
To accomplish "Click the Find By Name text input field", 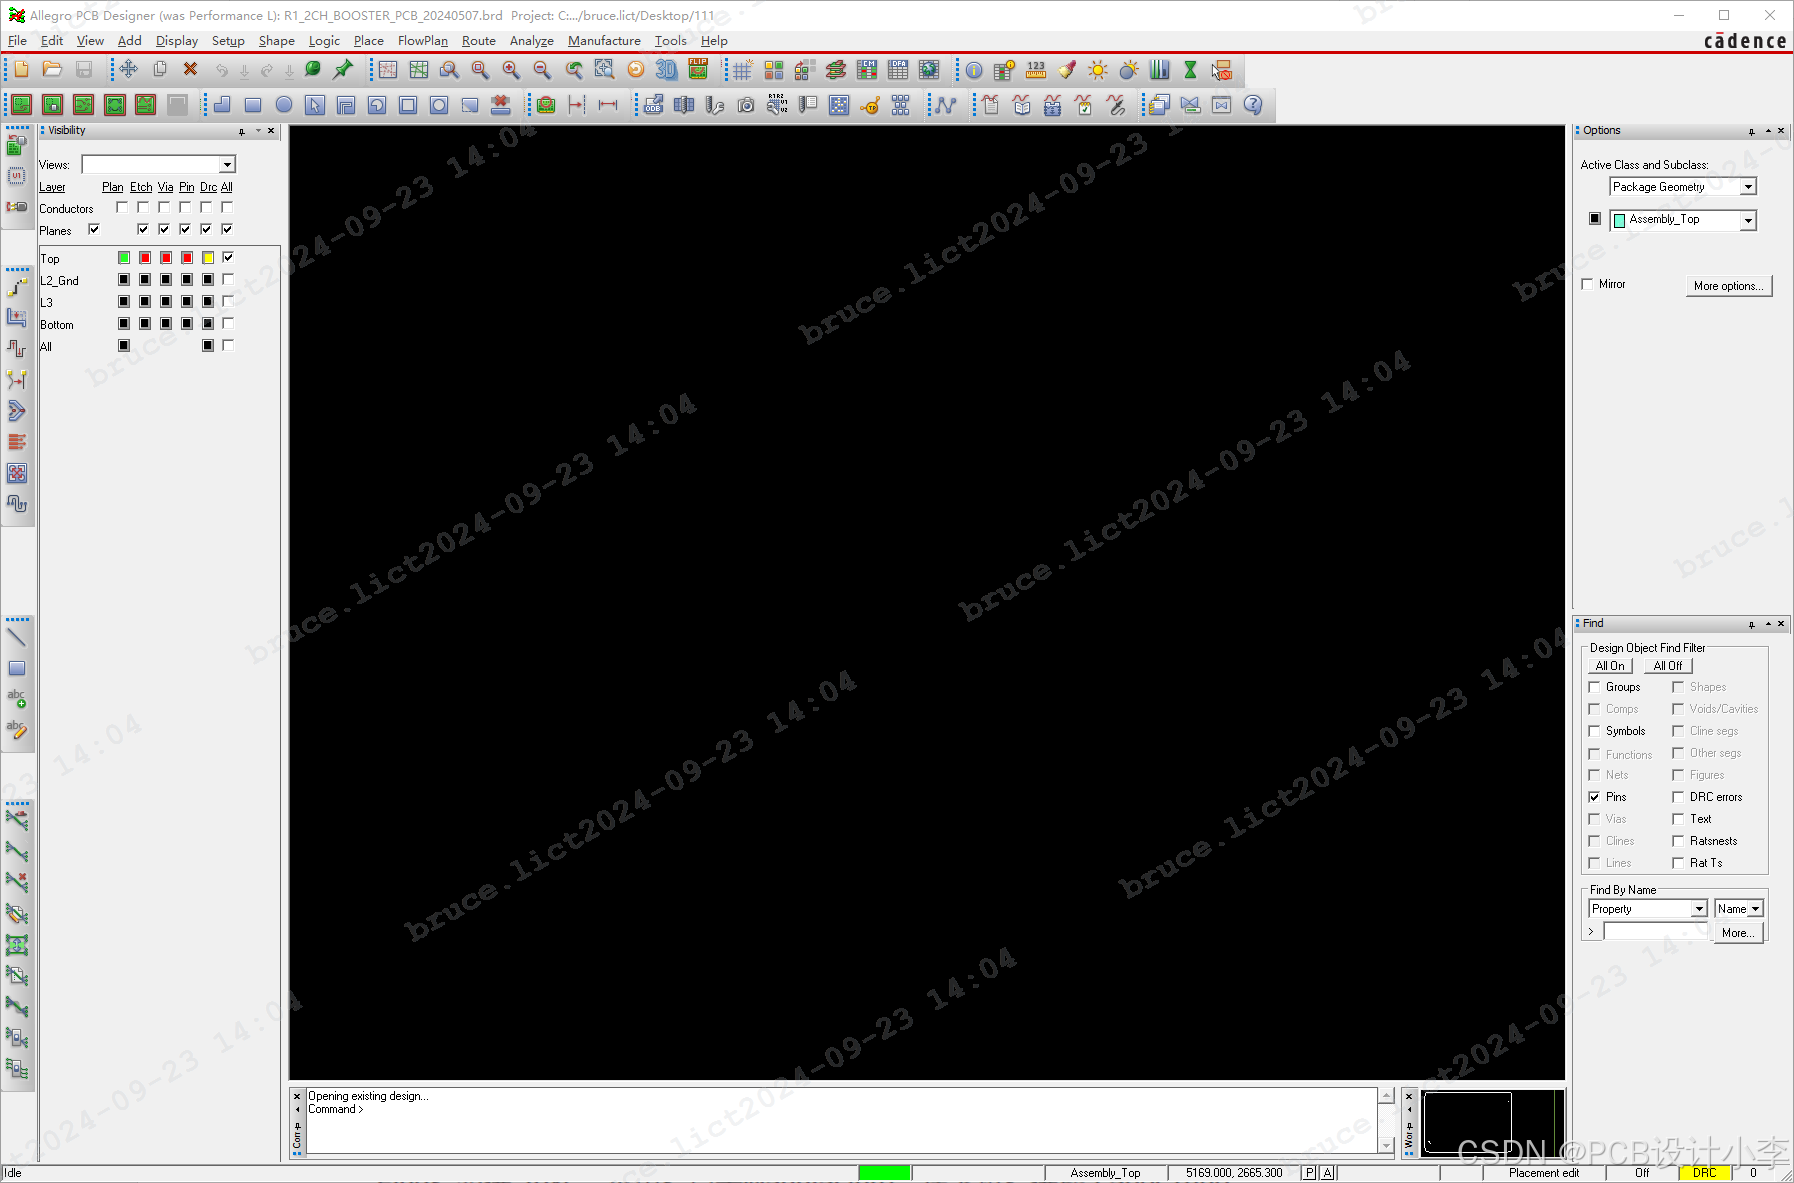I will [1656, 932].
